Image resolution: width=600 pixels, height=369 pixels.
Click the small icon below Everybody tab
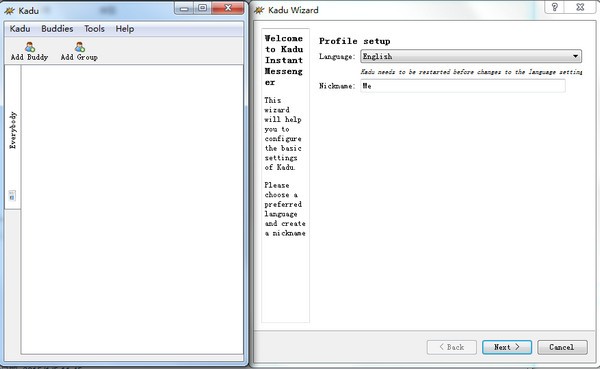tap(12, 196)
